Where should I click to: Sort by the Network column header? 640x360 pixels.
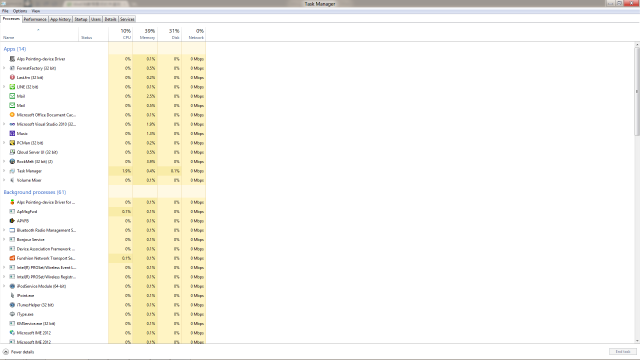[x=193, y=34]
